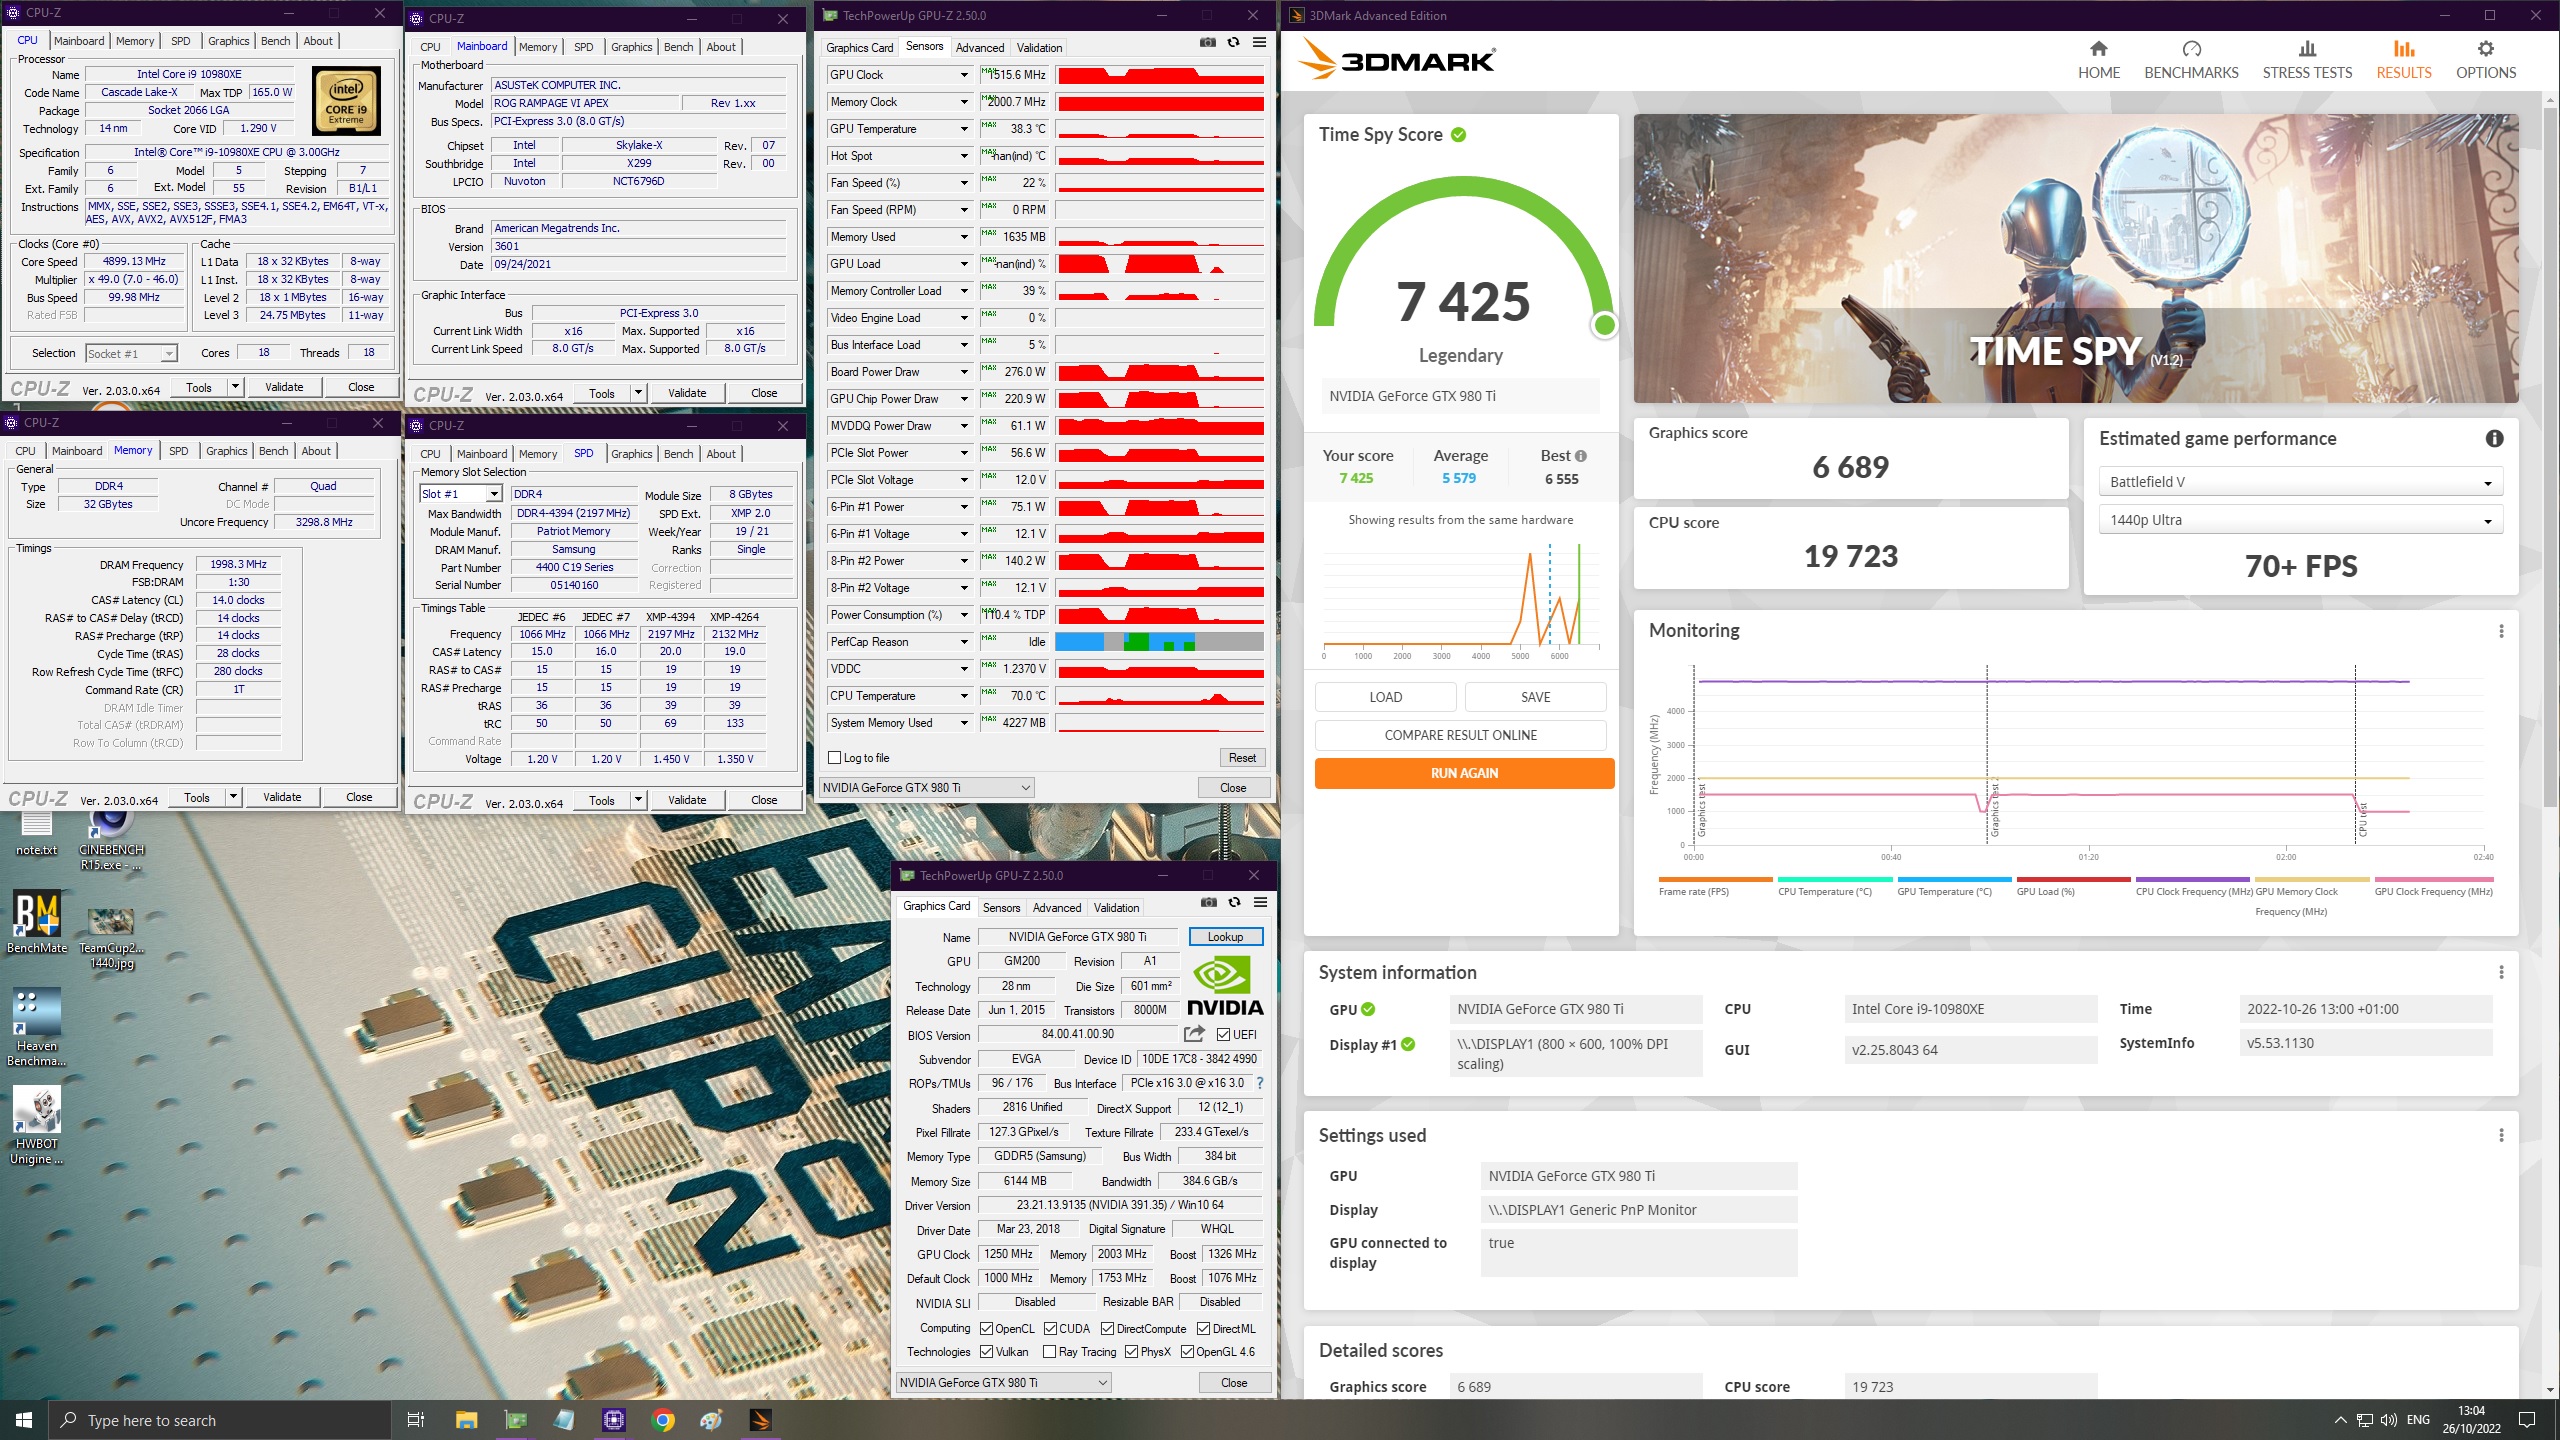This screenshot has width=2560, height=1440.
Task: Enable the Log to file checkbox
Action: click(x=835, y=758)
